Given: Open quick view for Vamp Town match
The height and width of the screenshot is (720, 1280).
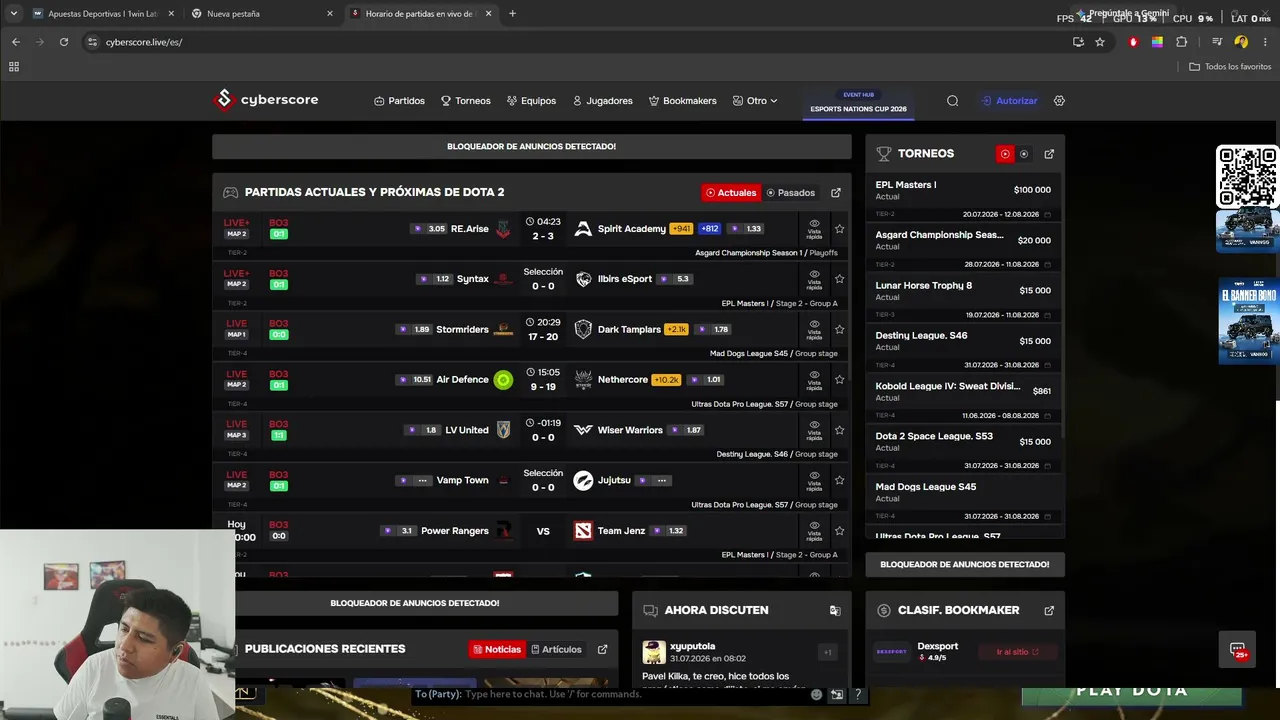Looking at the screenshot, I should tap(814, 480).
